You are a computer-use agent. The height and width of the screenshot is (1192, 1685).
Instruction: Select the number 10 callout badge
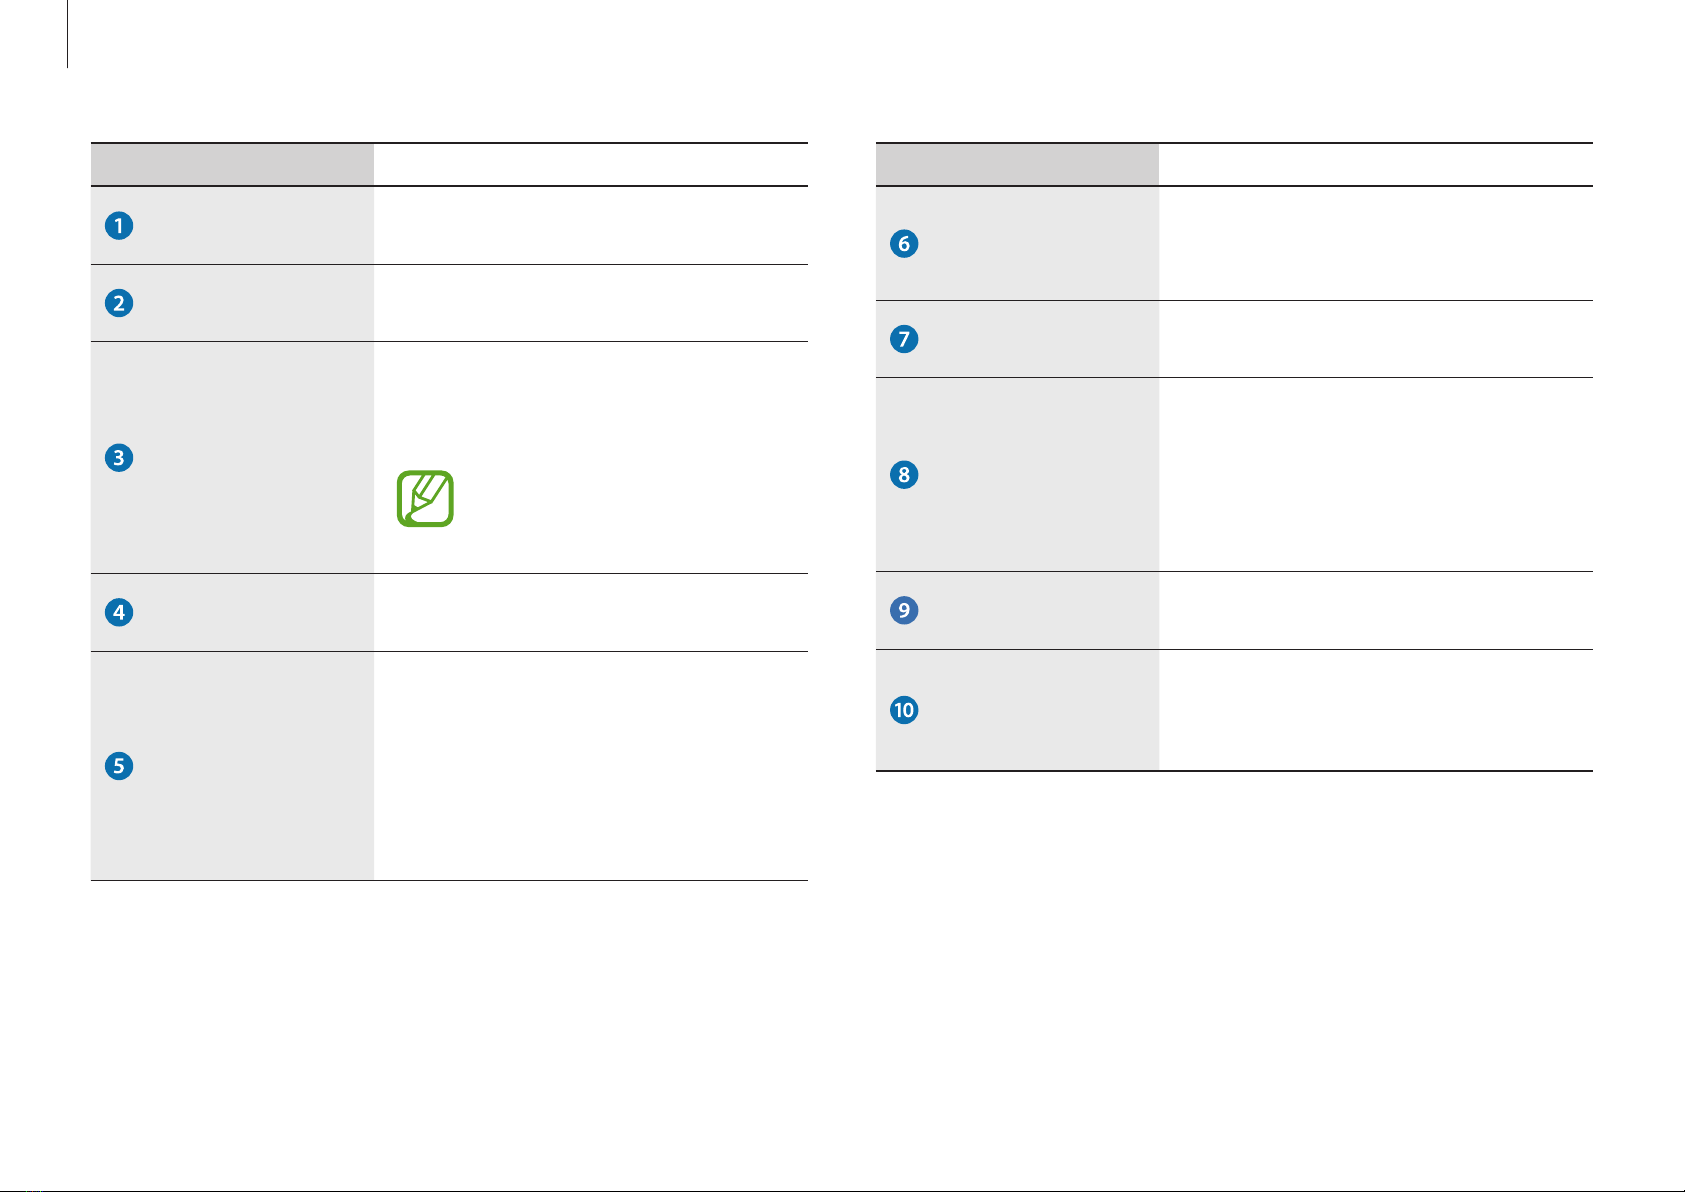[x=904, y=710]
